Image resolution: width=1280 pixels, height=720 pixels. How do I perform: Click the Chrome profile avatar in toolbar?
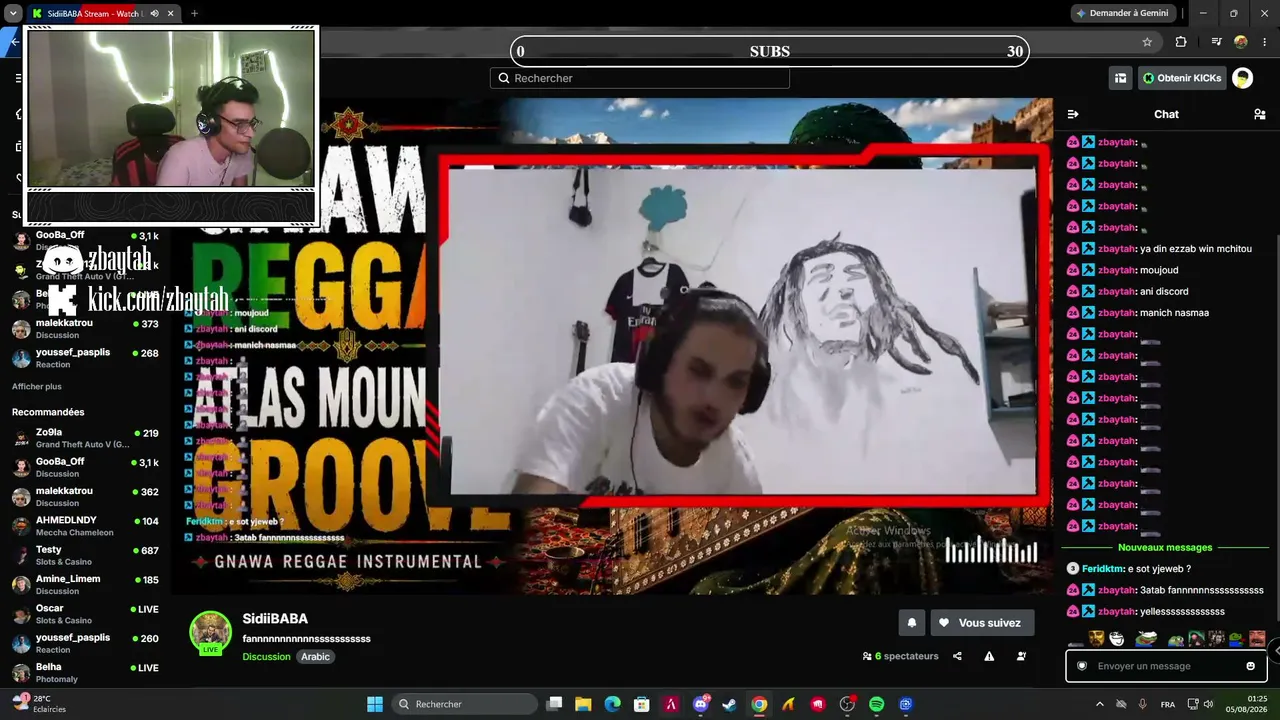point(1241,42)
